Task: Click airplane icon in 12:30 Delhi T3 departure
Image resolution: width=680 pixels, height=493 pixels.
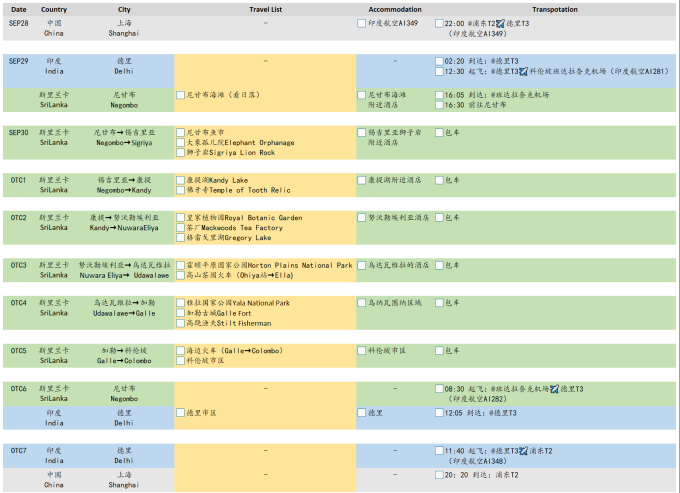Action: 521,72
